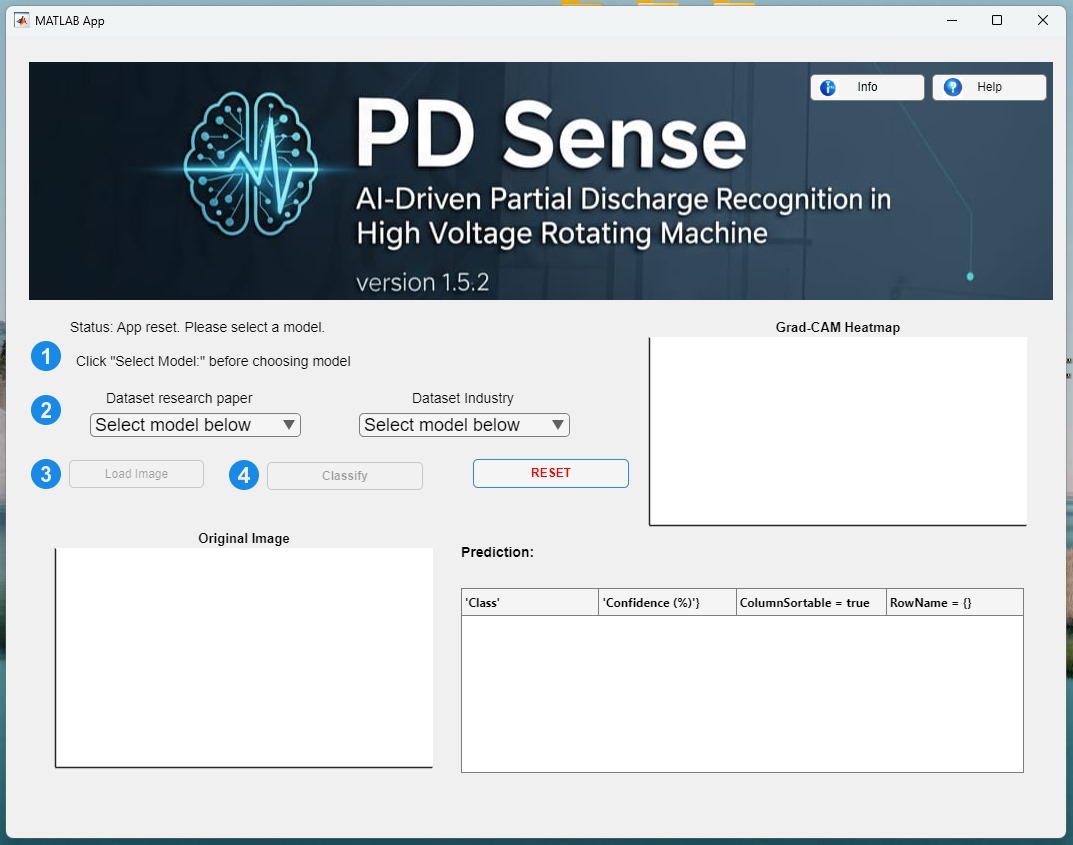1073x845 pixels.
Task: Click the step 4 numbered circle icon
Action: point(244,475)
